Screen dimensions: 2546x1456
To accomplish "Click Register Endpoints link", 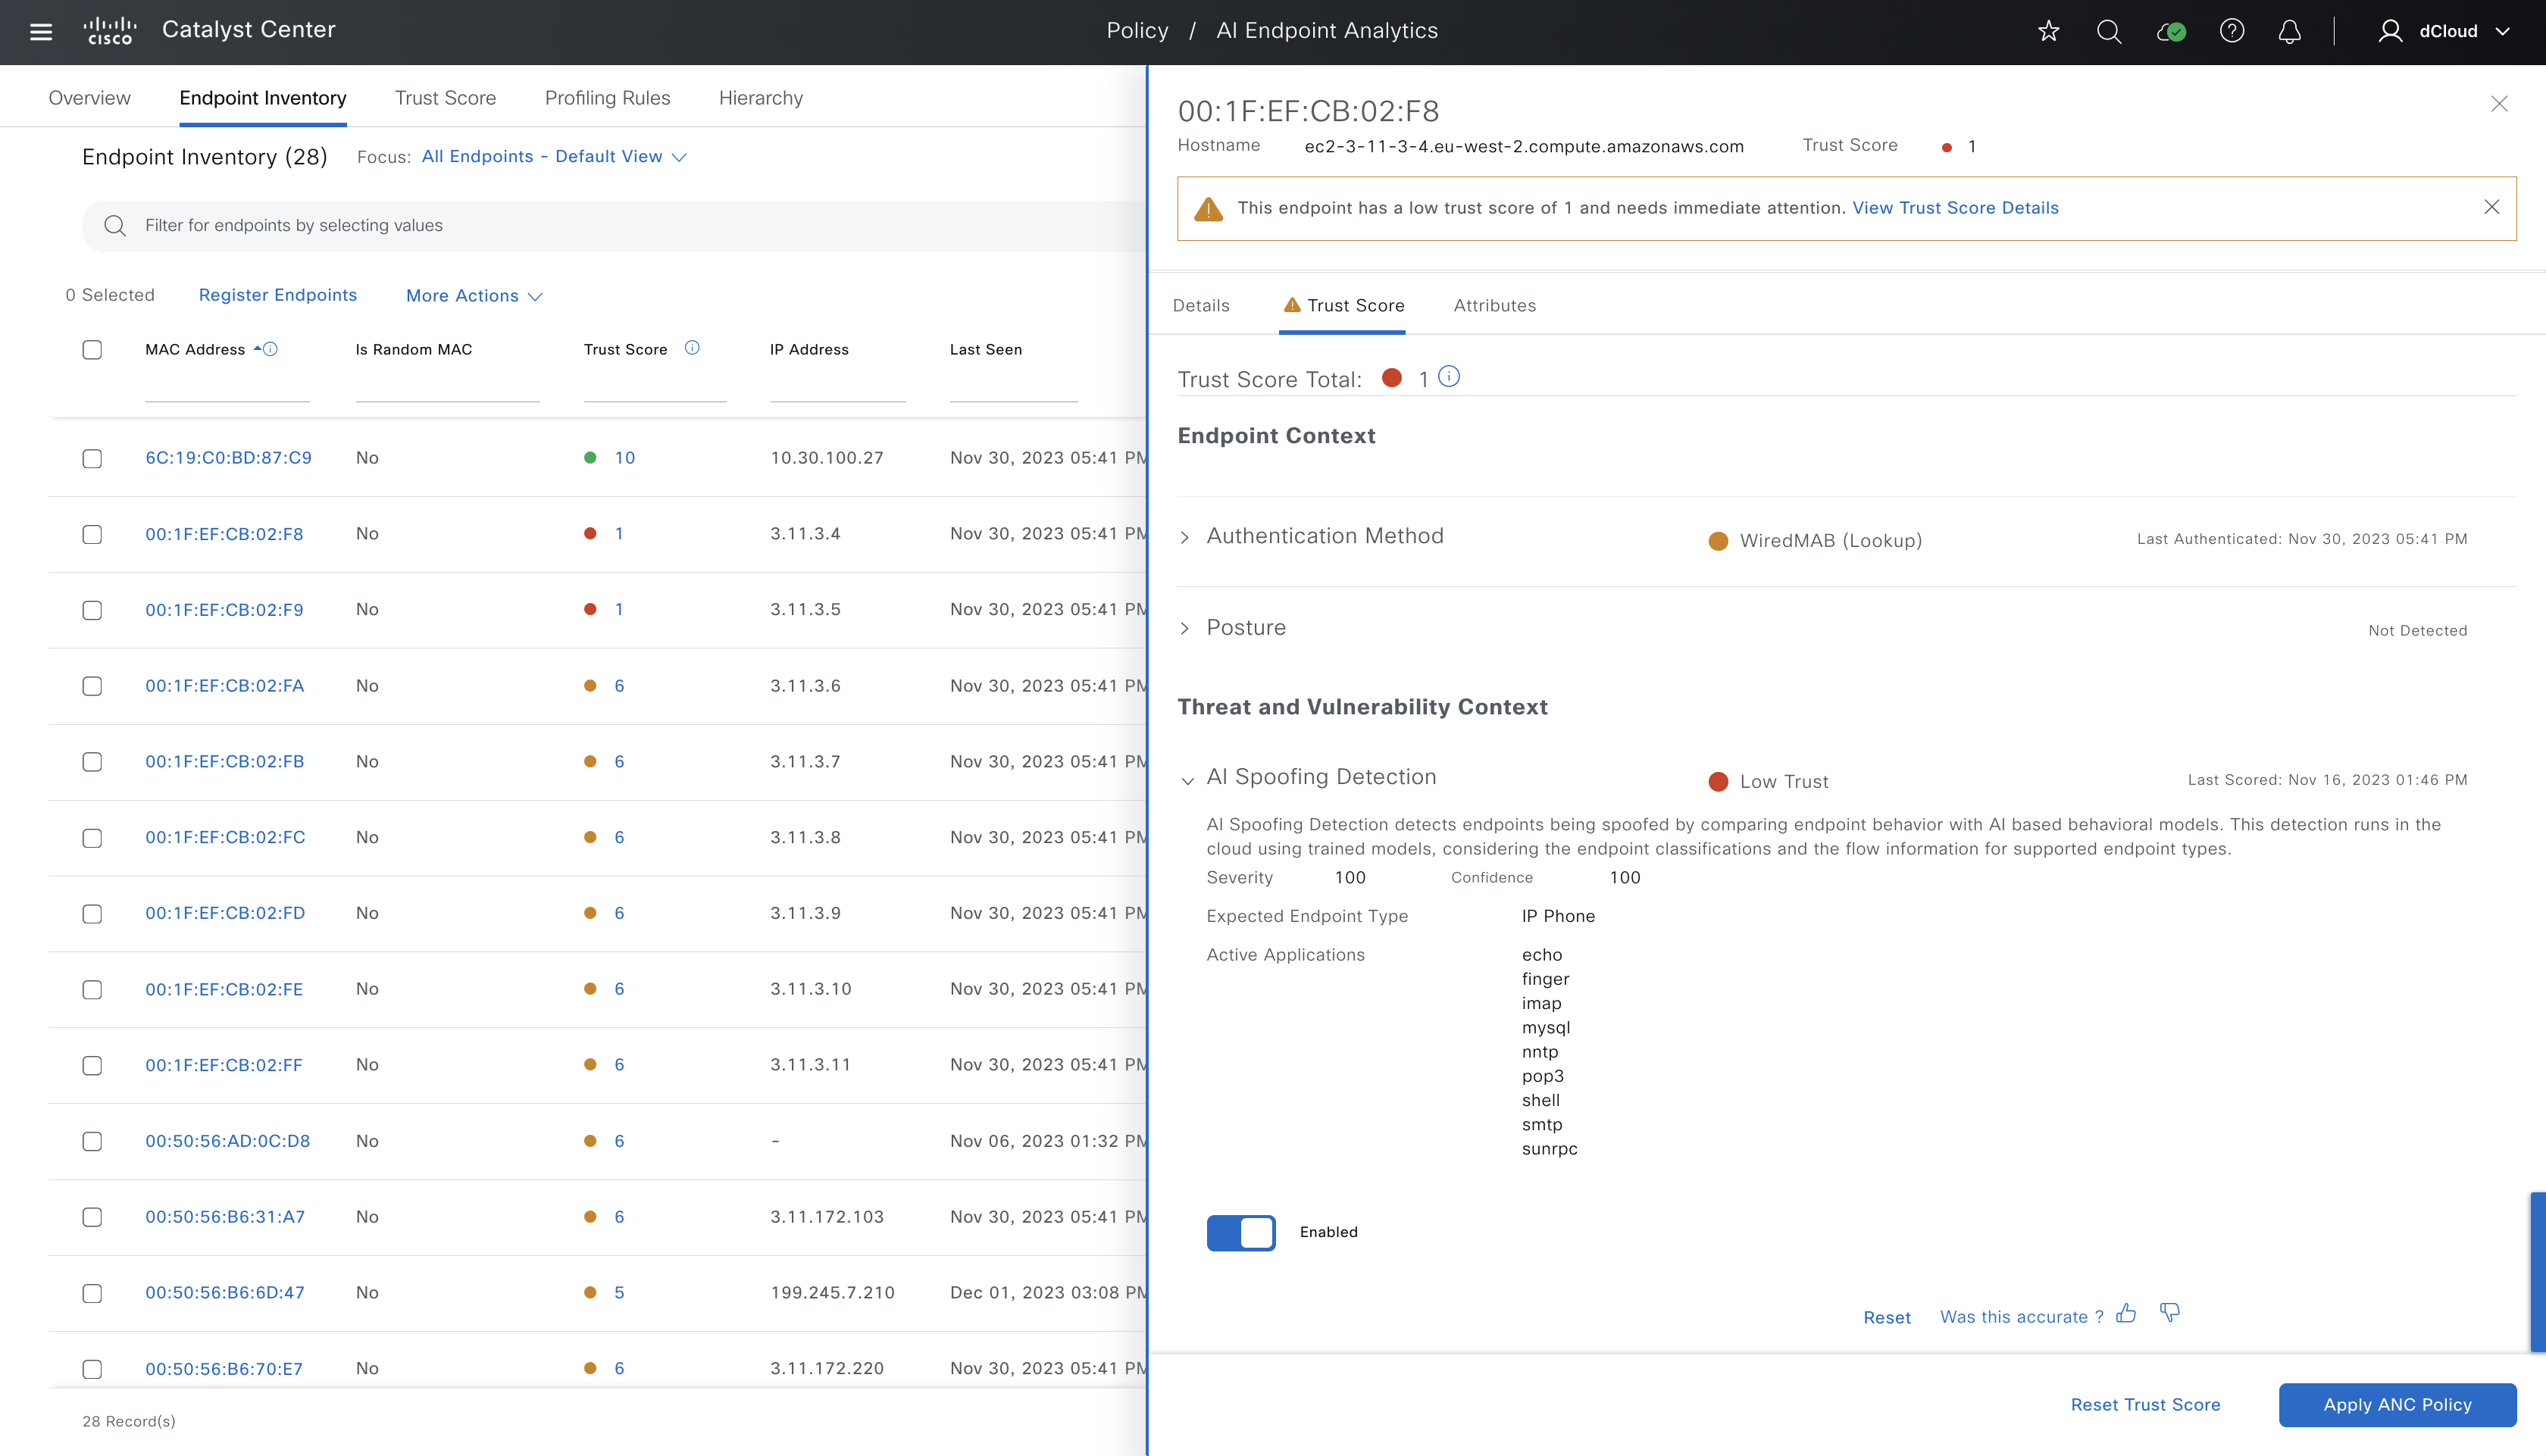I will [x=278, y=295].
